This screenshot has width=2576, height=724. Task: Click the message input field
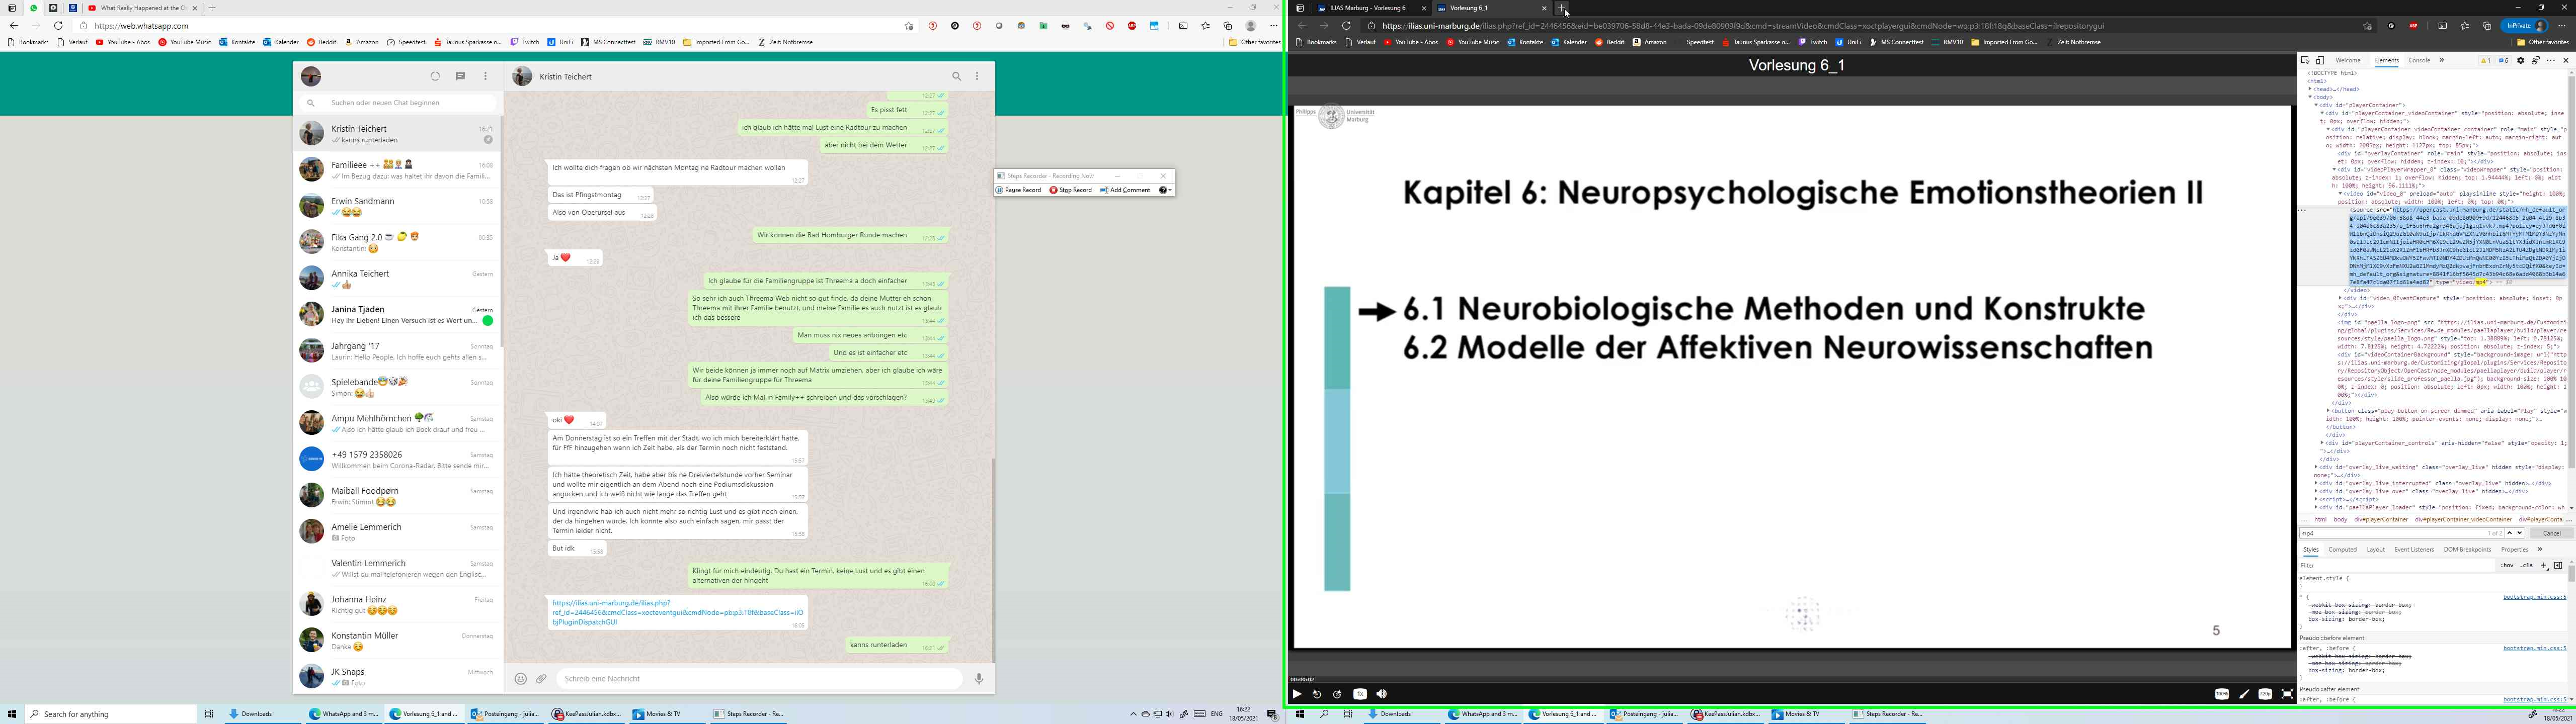pyautogui.click(x=760, y=679)
